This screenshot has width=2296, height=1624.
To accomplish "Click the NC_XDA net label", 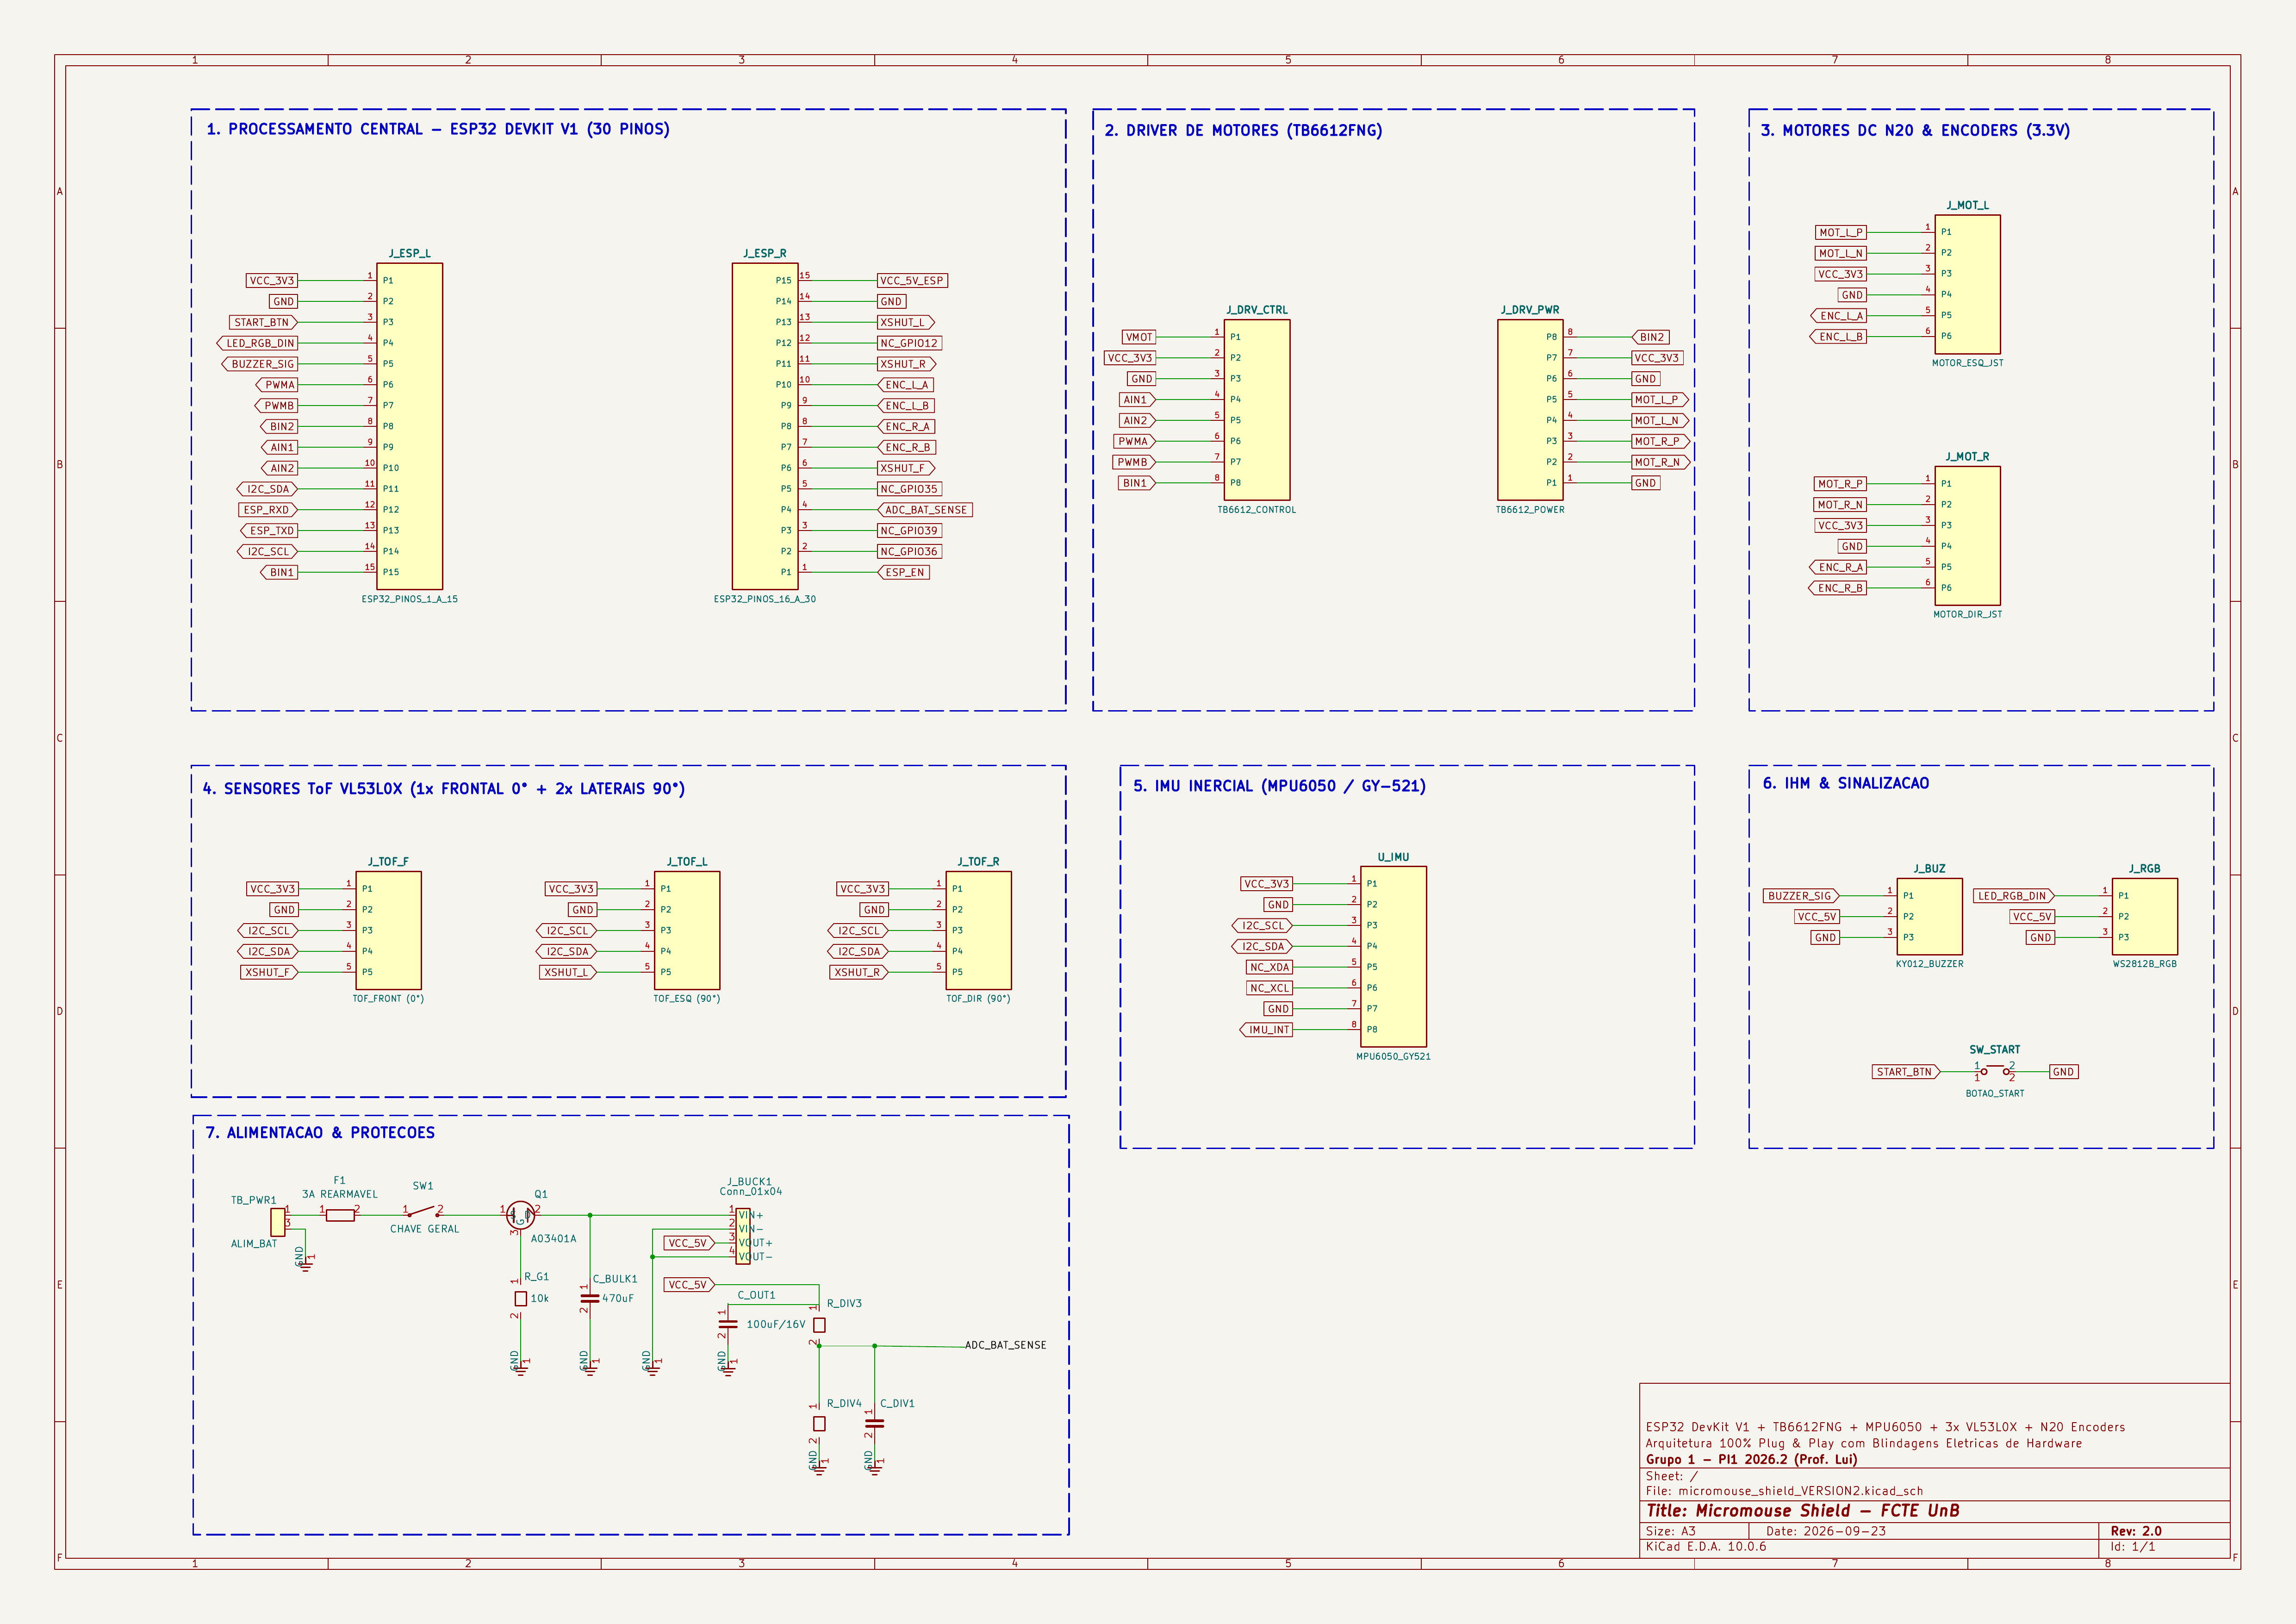I will 1269,967.
